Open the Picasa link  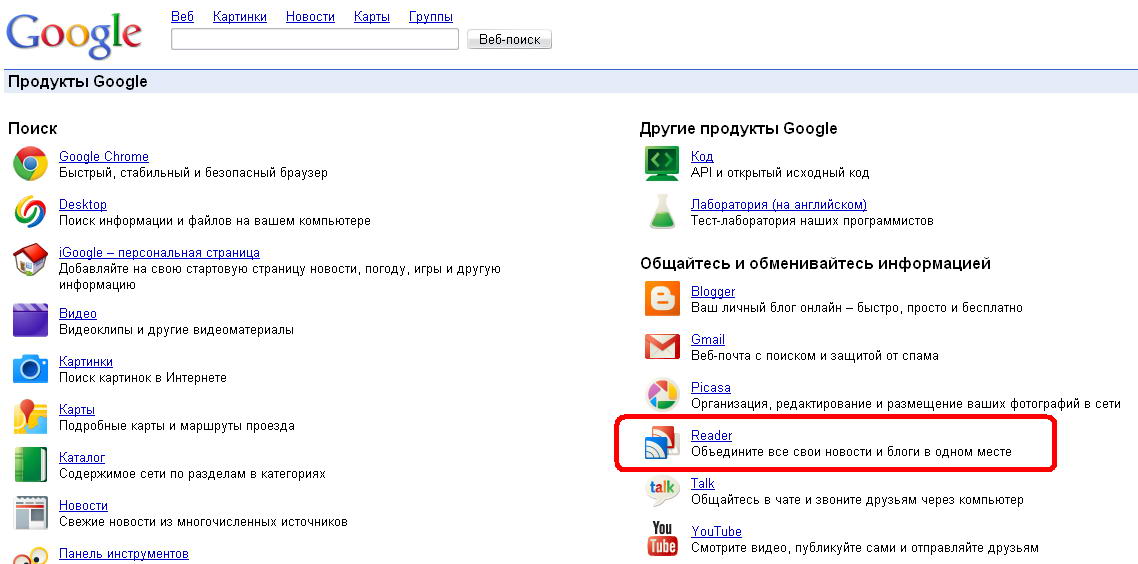711,388
